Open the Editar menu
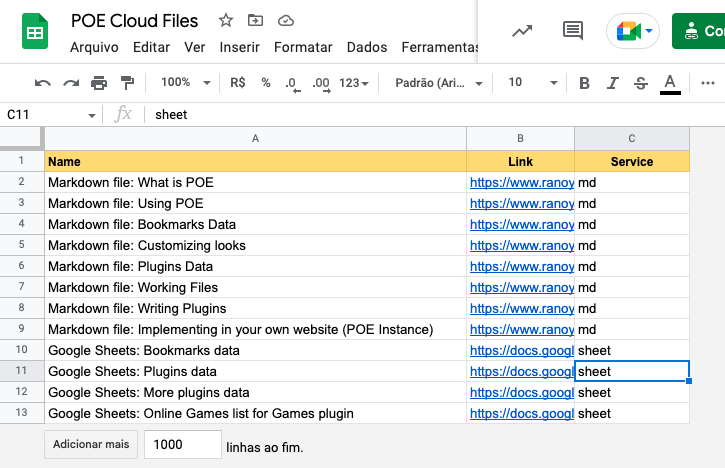This screenshot has width=725, height=468. (x=151, y=47)
